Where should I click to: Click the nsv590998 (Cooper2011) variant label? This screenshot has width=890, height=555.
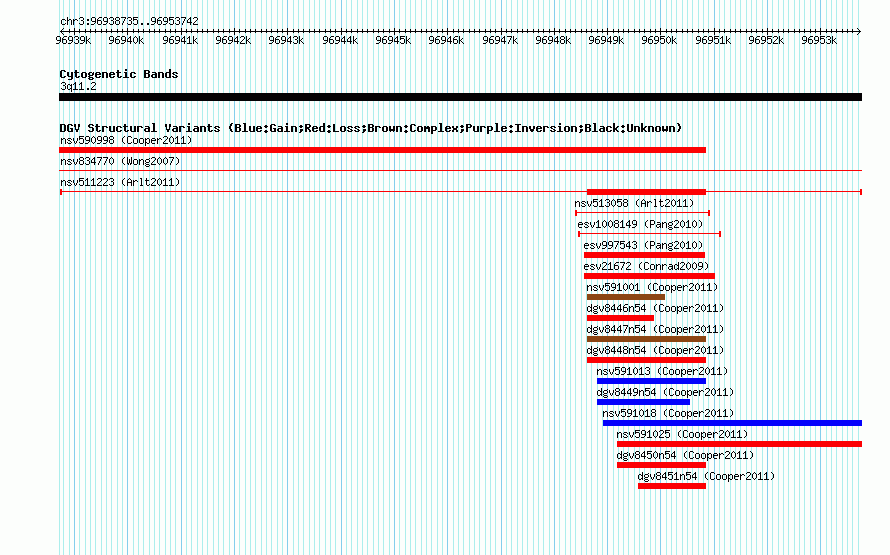[126, 140]
